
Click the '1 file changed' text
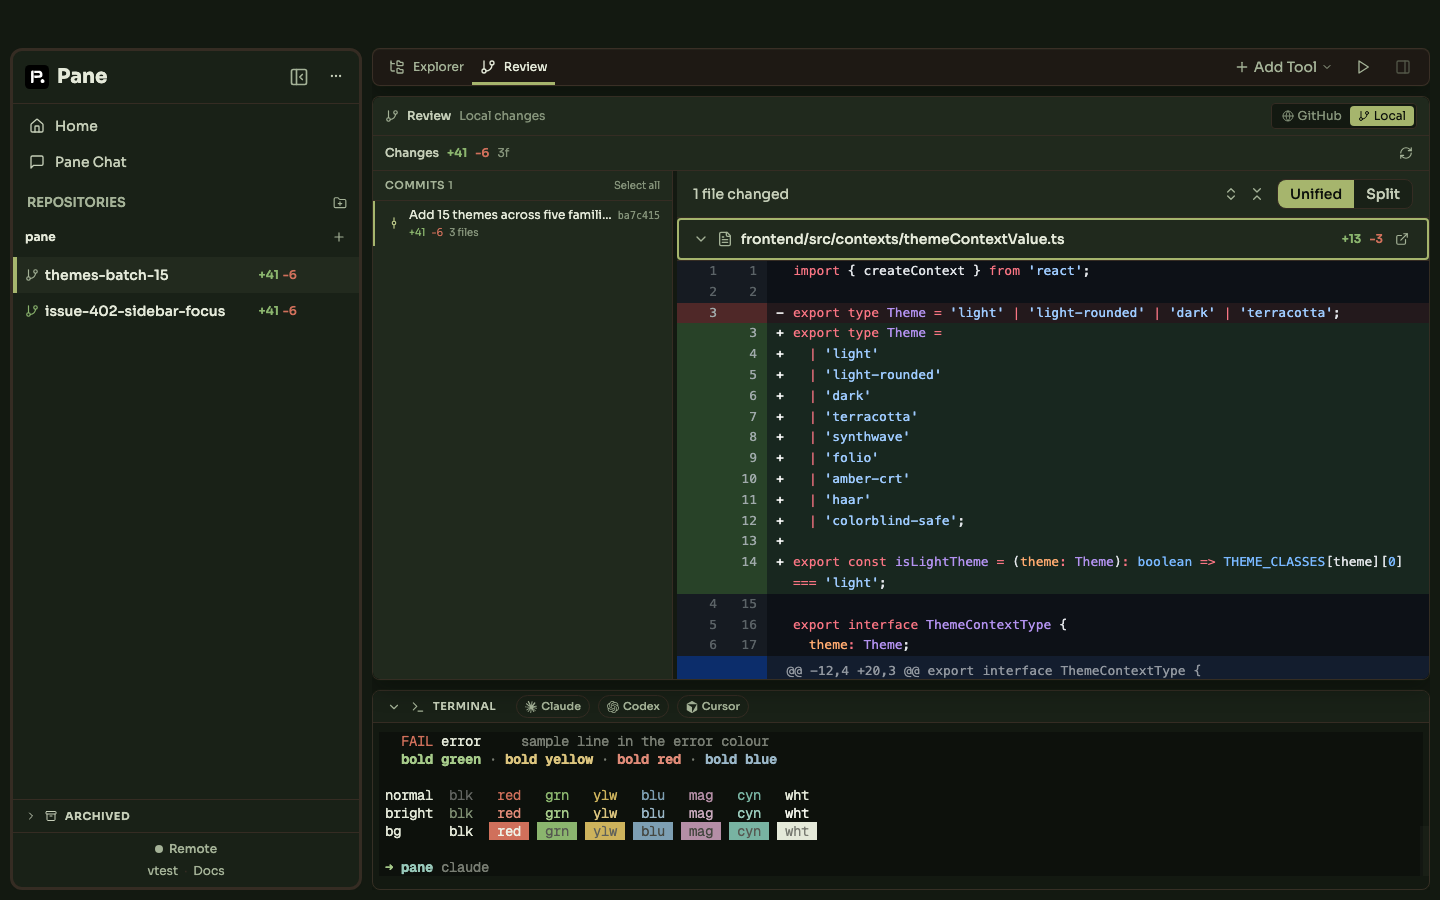[x=741, y=194]
